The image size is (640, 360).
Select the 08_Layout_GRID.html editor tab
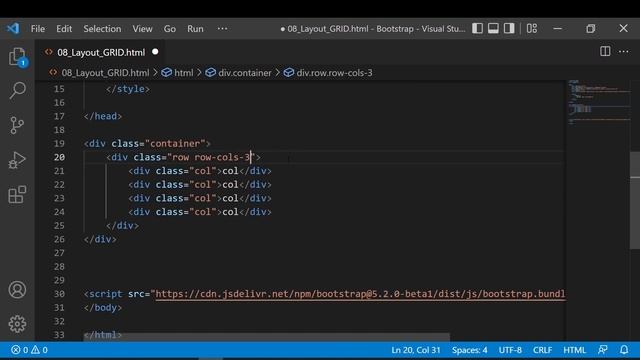click(101, 52)
